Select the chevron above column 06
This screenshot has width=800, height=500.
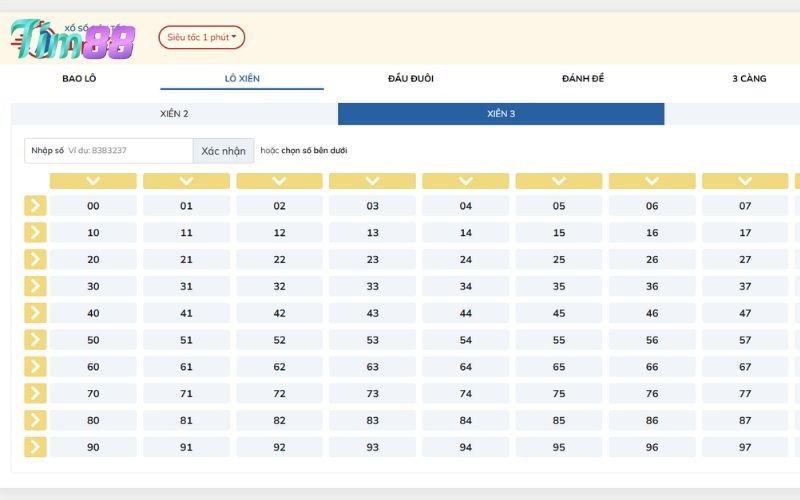pyautogui.click(x=652, y=181)
